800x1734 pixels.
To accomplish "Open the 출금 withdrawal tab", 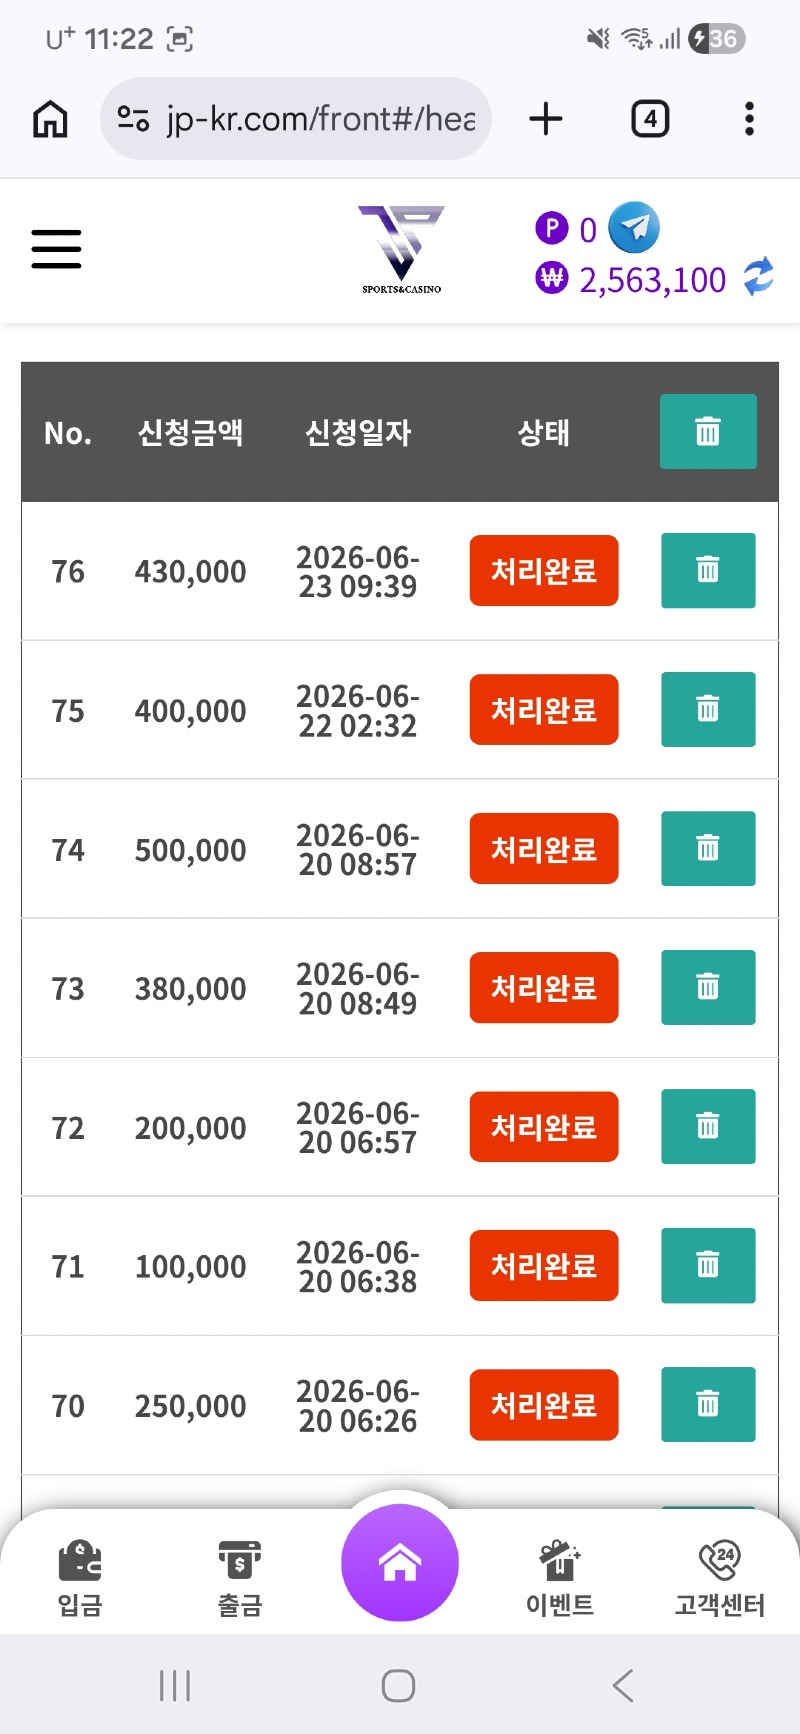I will click(240, 1579).
